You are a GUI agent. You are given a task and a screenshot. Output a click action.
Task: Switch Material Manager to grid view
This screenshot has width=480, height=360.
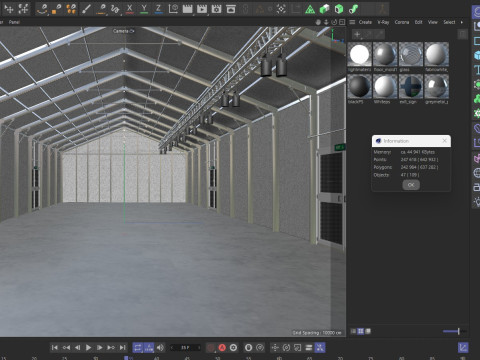361,331
